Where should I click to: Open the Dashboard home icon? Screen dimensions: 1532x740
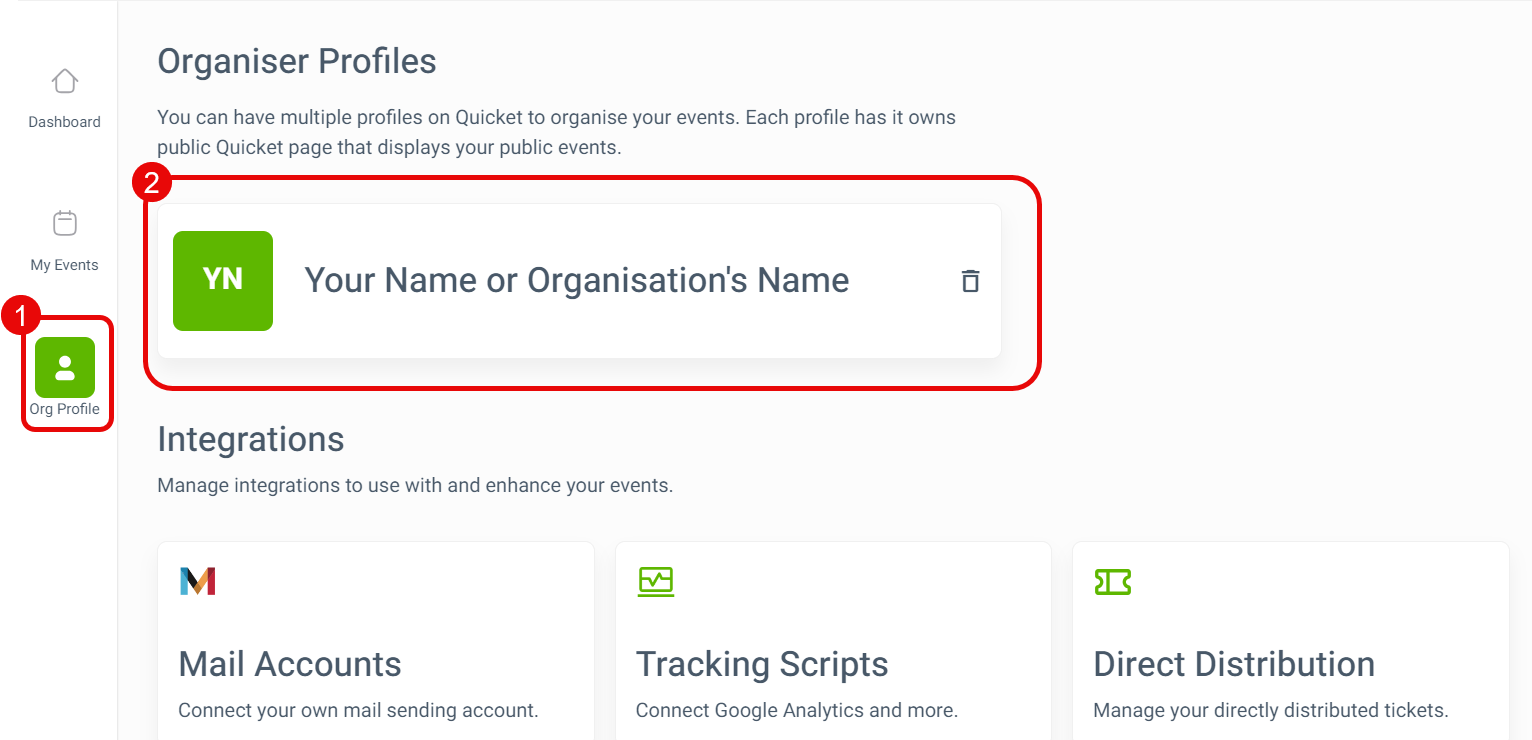(x=65, y=81)
